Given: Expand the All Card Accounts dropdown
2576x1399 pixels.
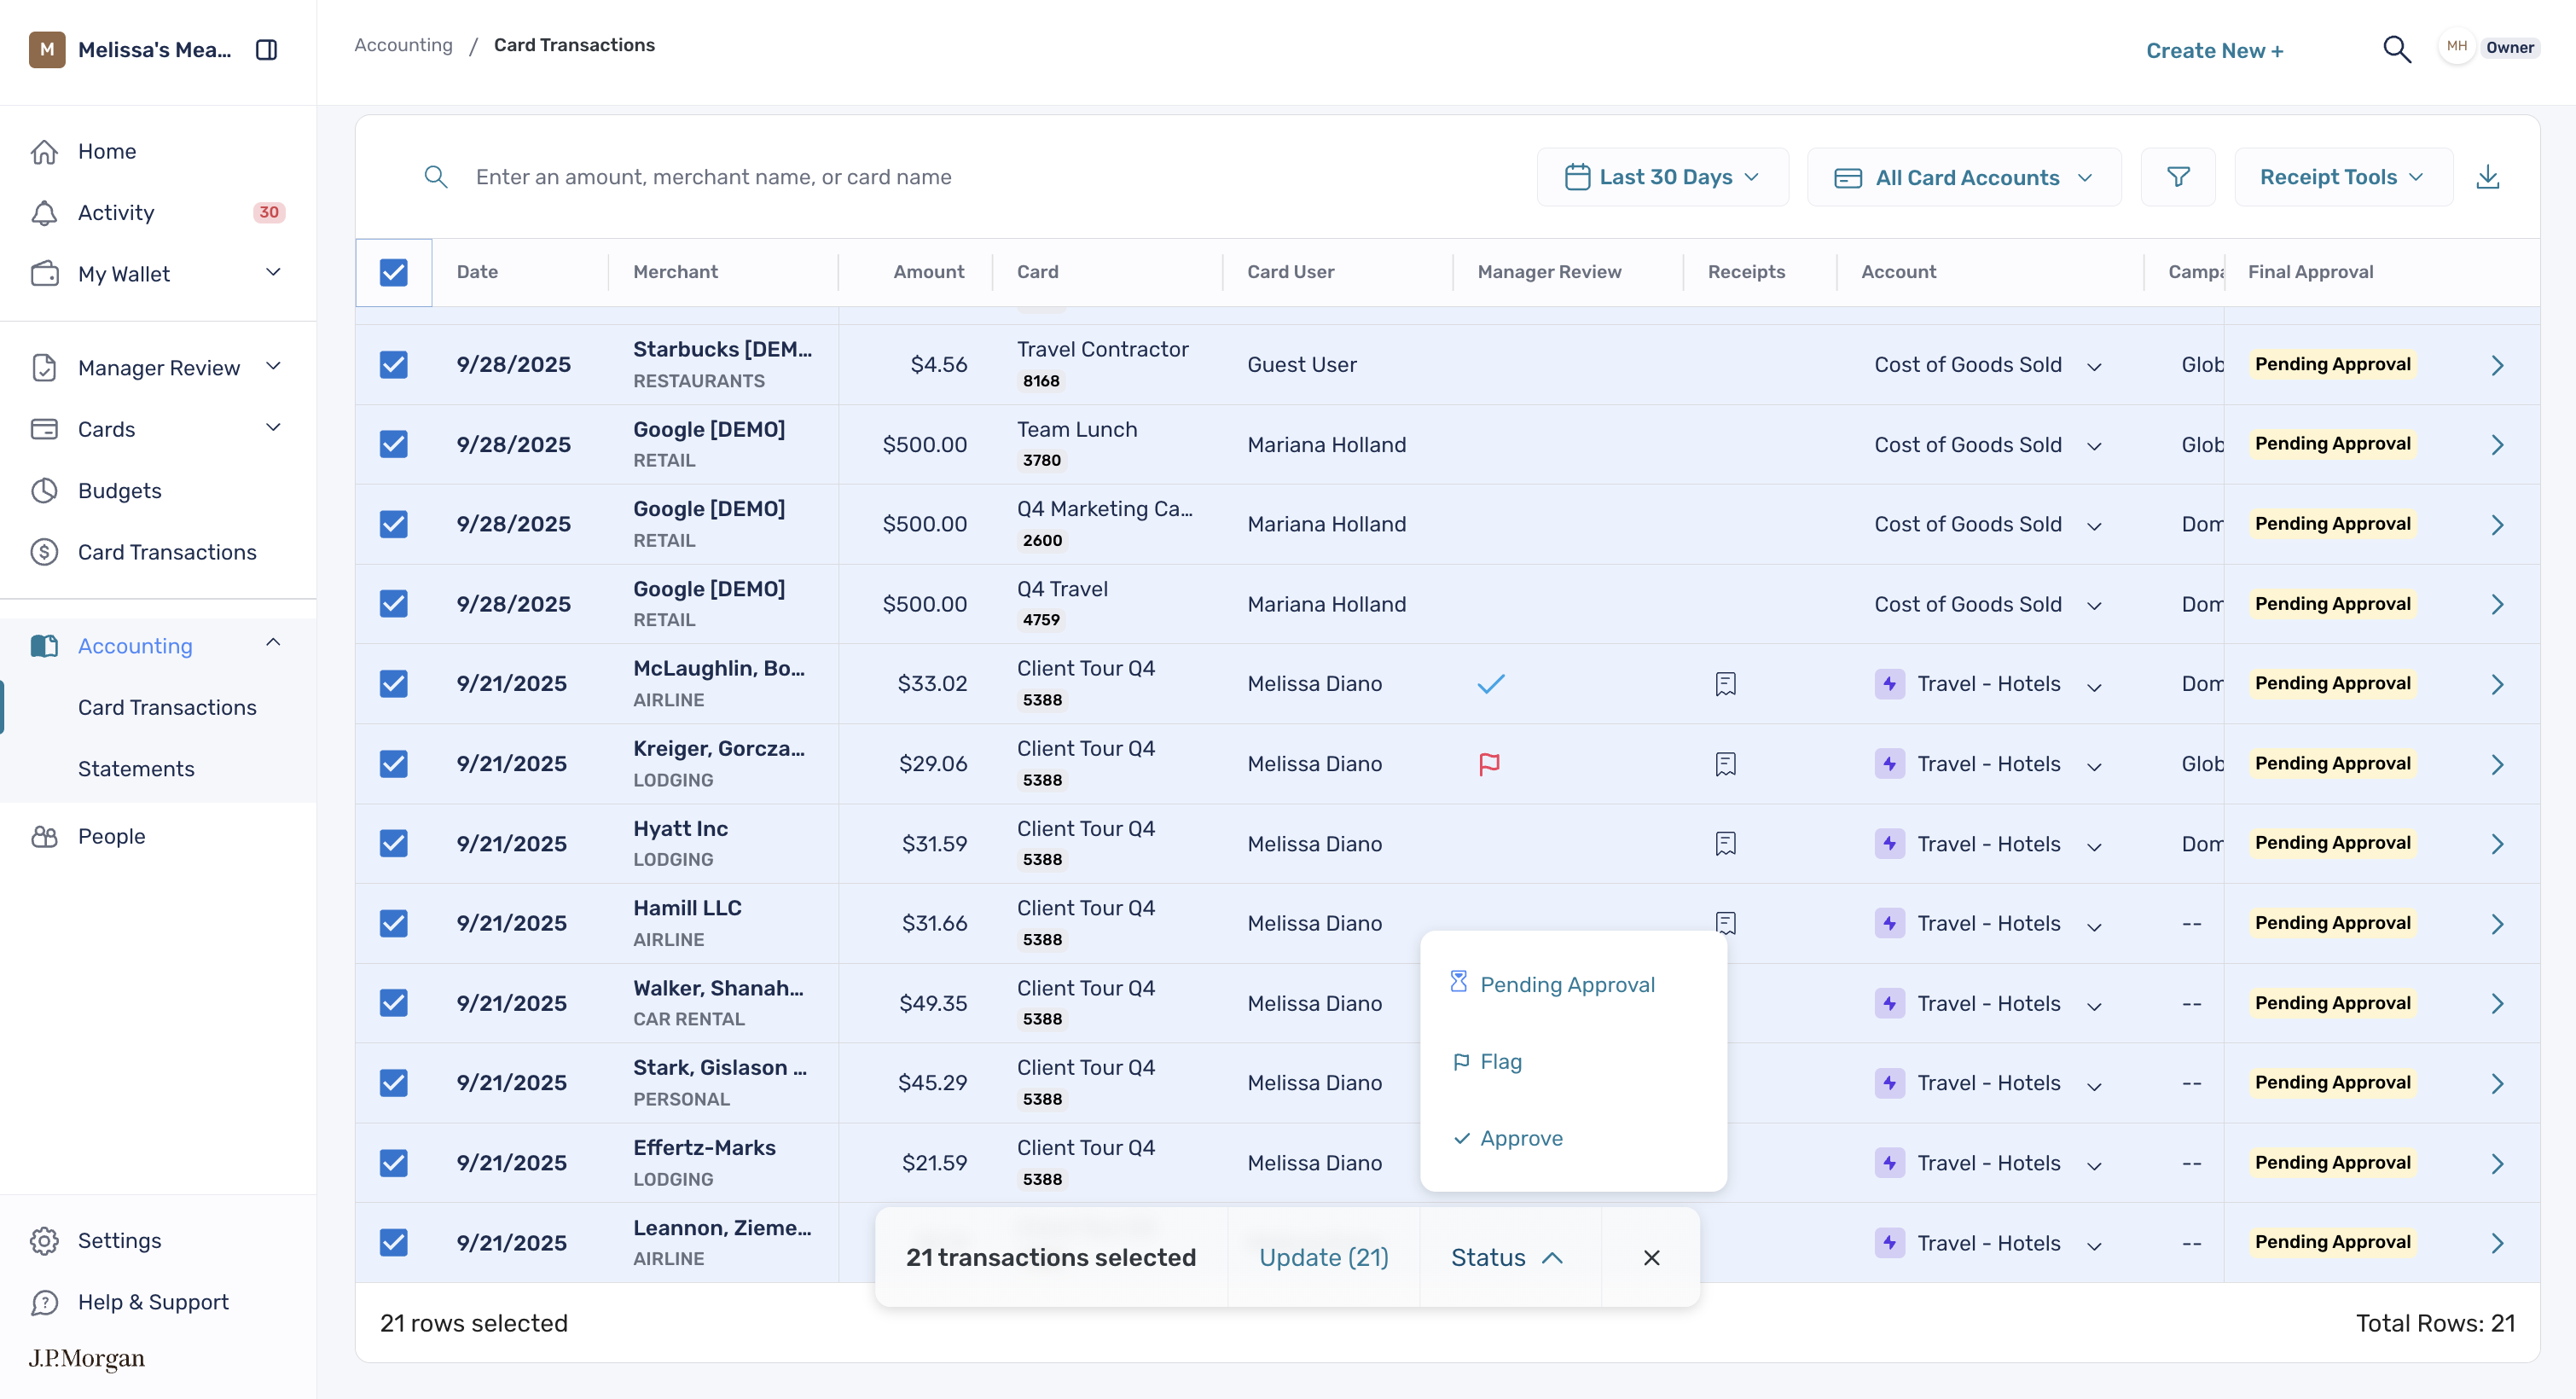Looking at the screenshot, I should [x=1964, y=177].
